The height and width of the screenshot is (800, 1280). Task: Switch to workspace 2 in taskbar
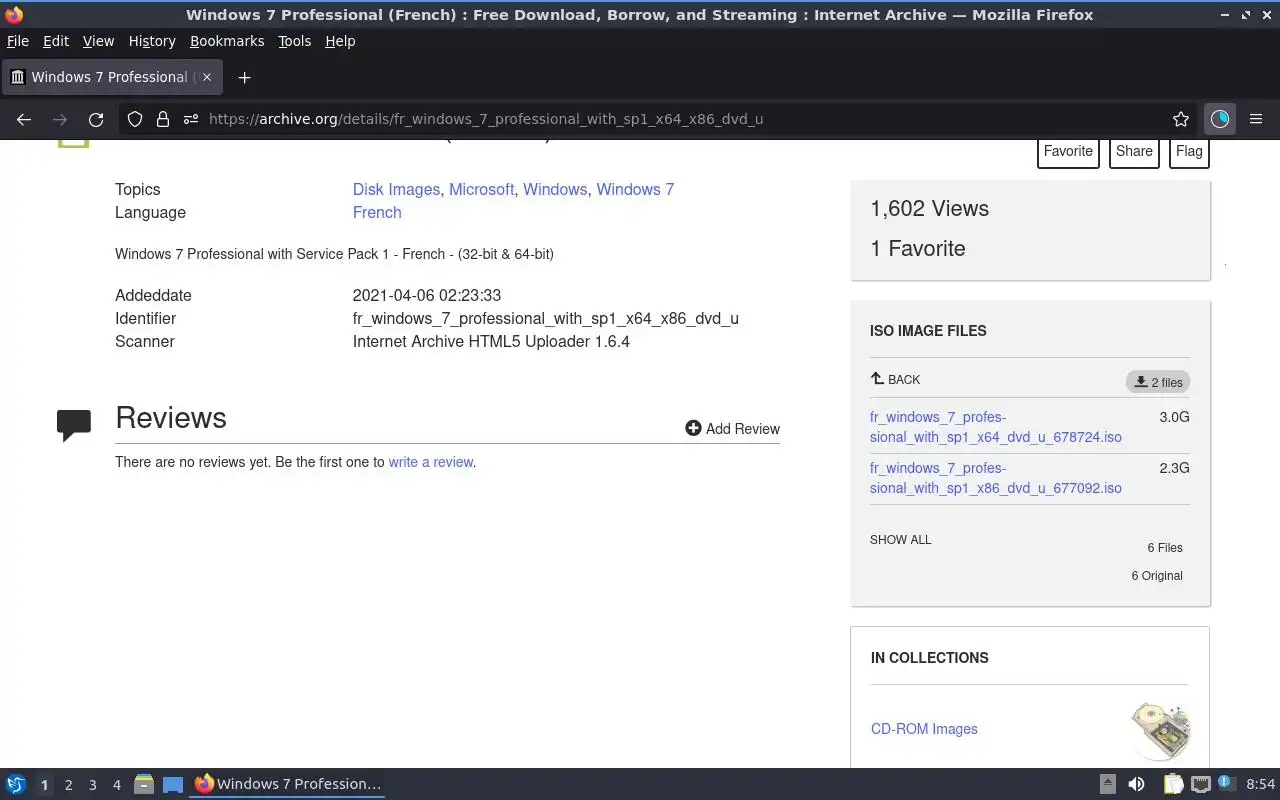pyautogui.click(x=68, y=785)
